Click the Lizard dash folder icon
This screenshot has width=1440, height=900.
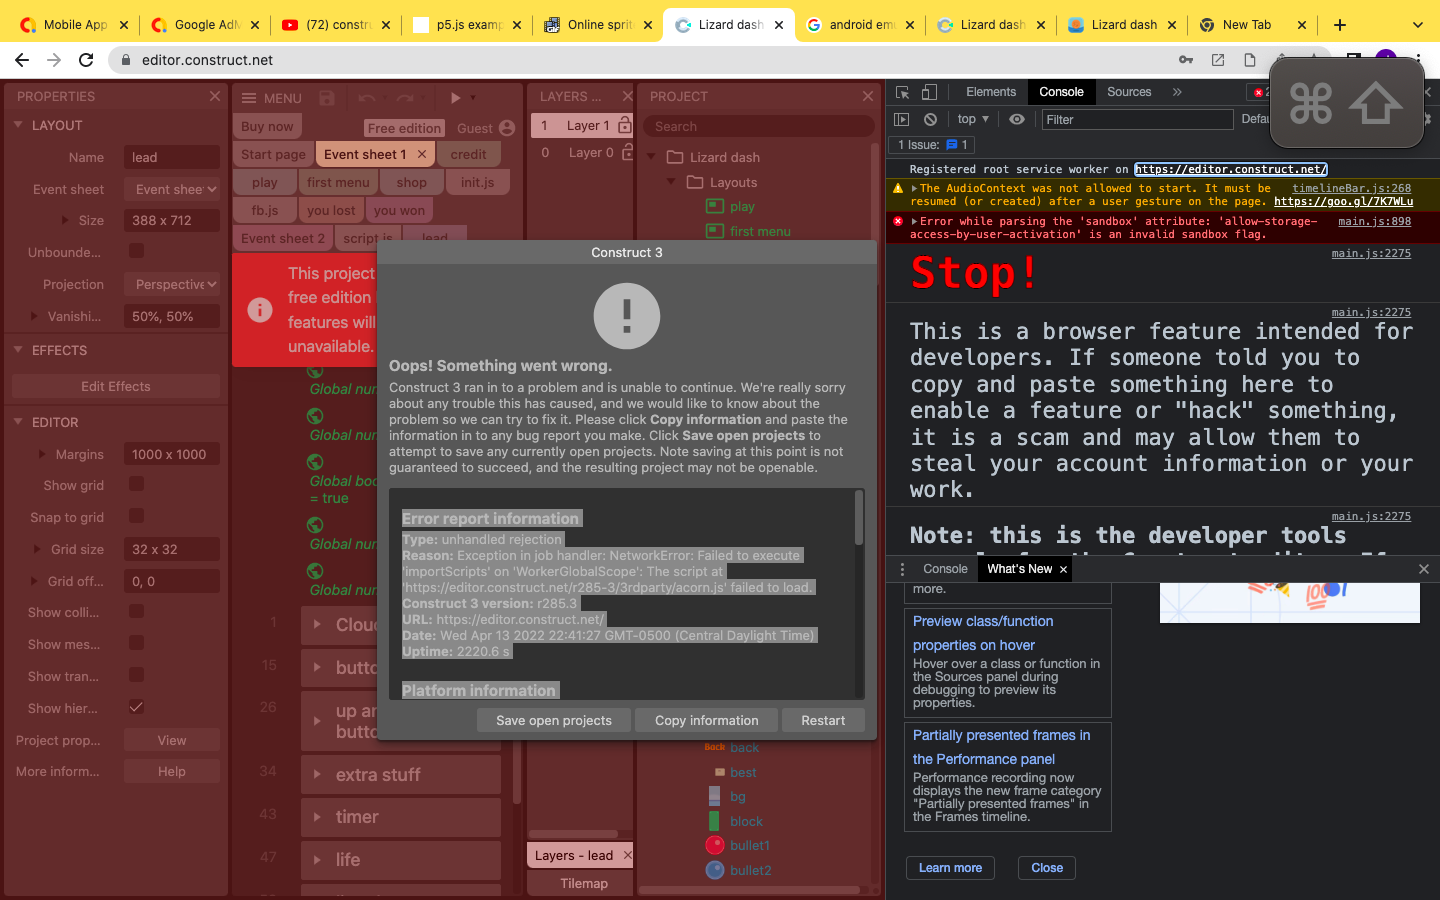click(675, 157)
